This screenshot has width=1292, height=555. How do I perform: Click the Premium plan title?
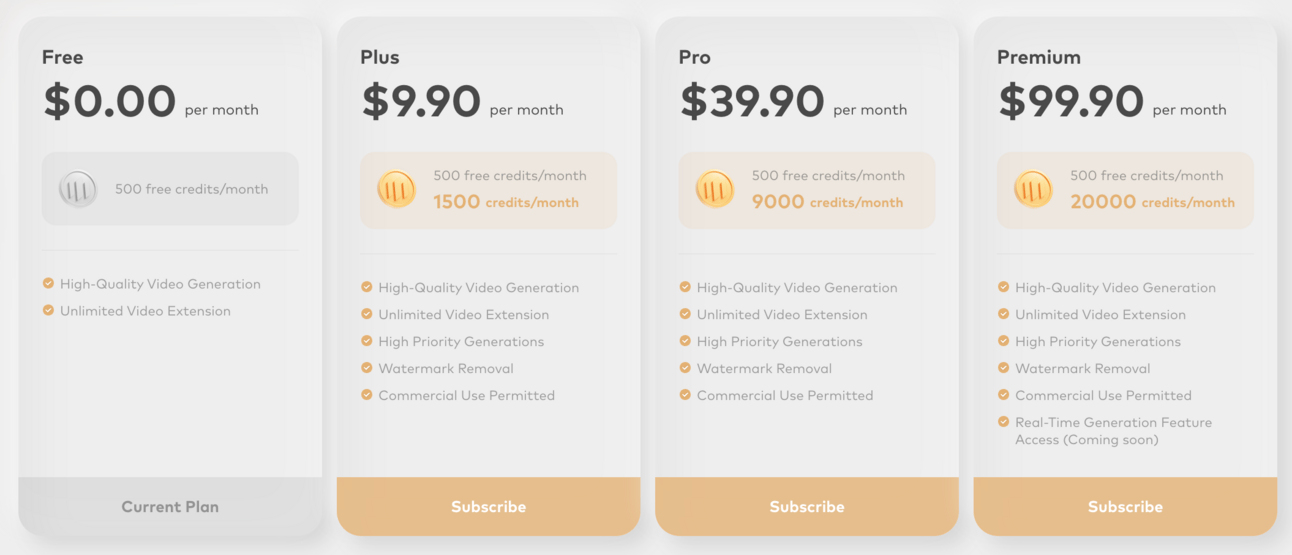tap(1038, 57)
